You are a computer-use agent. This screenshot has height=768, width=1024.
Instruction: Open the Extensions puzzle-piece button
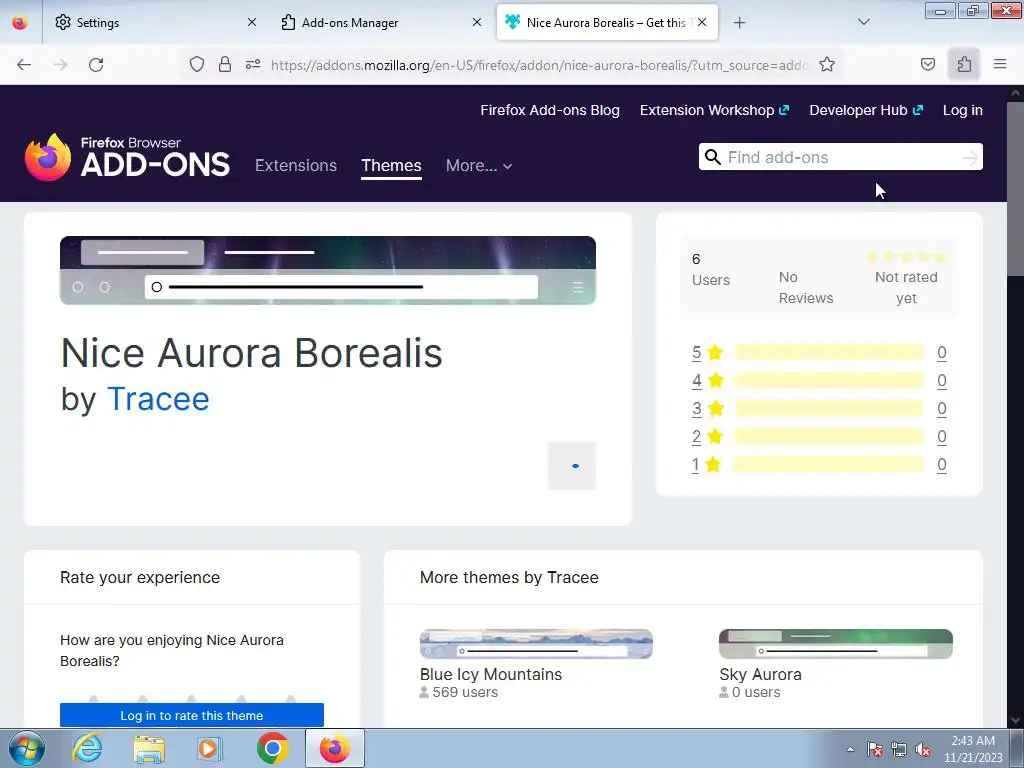tap(964, 64)
